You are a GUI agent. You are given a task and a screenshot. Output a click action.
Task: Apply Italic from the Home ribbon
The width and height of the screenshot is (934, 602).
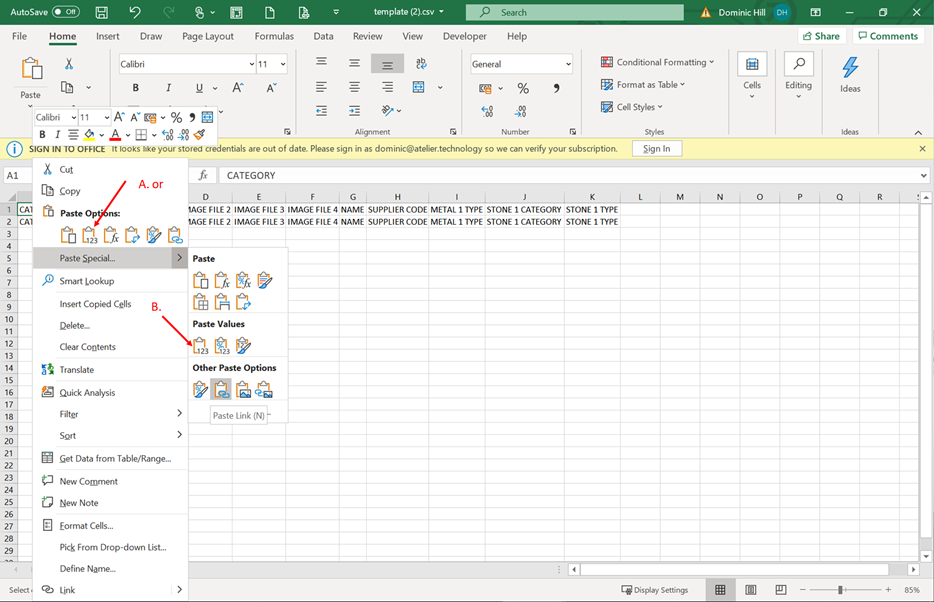pos(169,88)
